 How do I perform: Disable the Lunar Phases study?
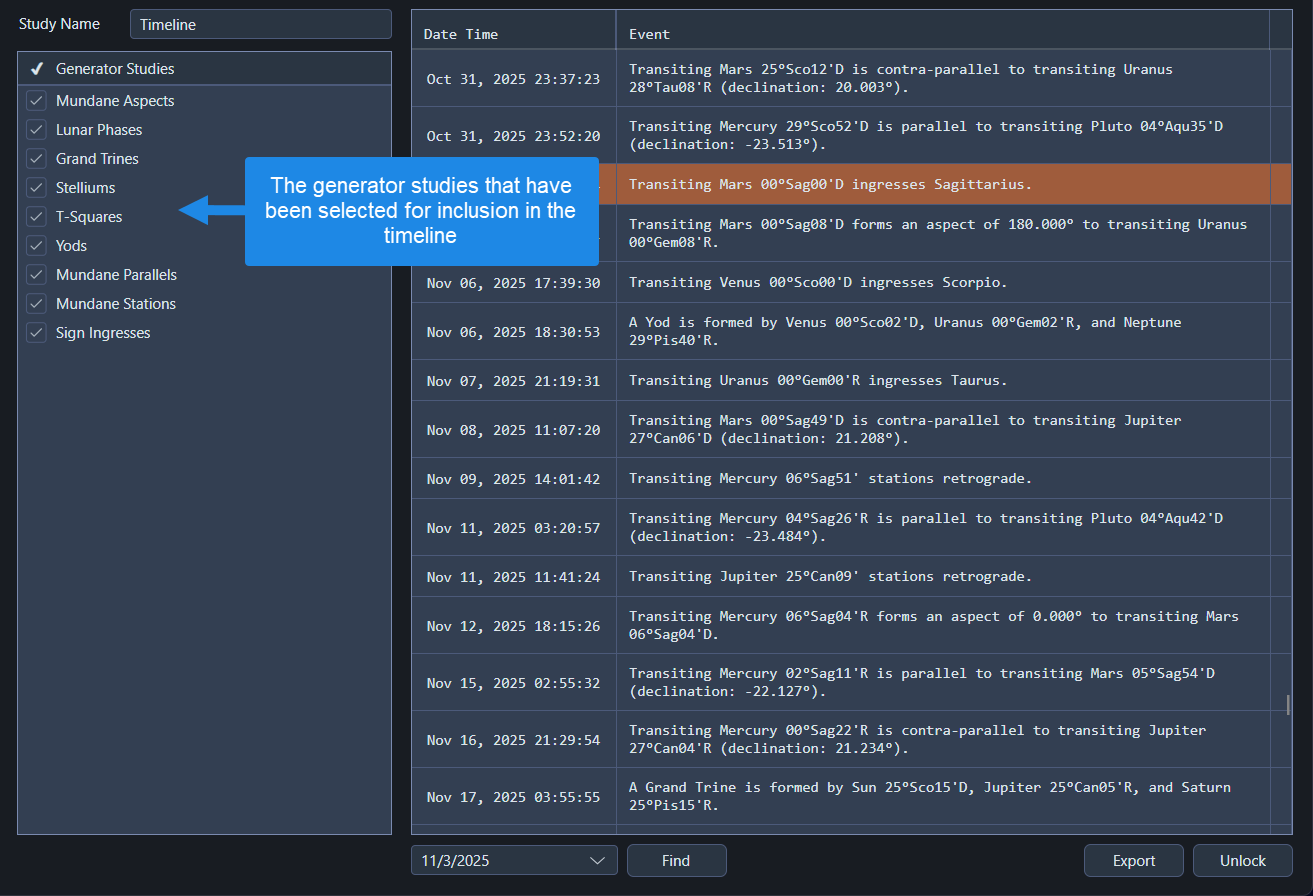coord(36,129)
